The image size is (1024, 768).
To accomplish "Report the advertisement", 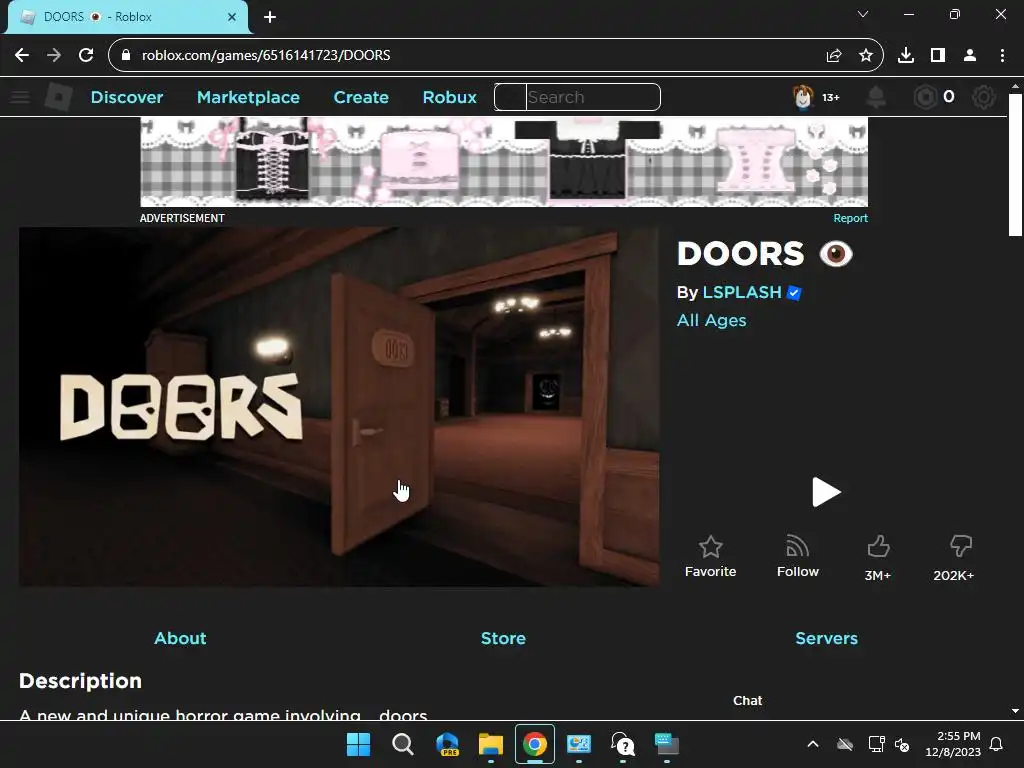I will [850, 218].
